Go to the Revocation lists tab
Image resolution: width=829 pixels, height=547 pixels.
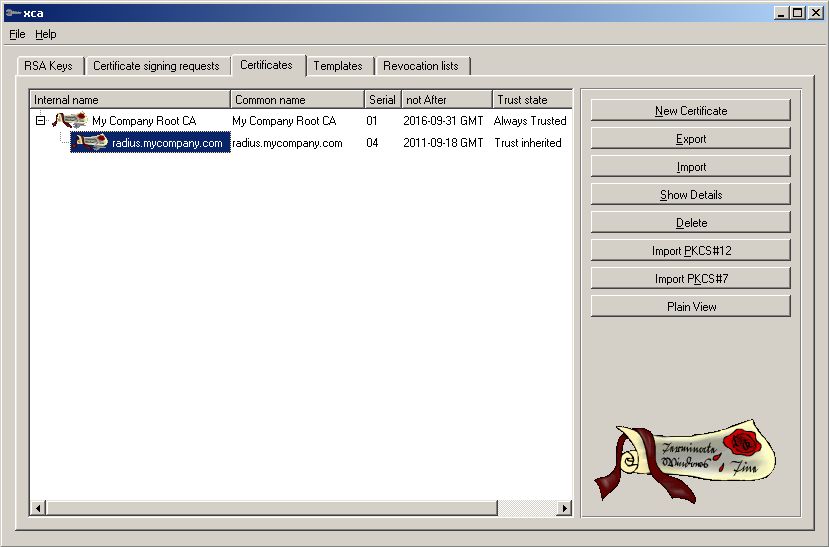[x=421, y=66]
